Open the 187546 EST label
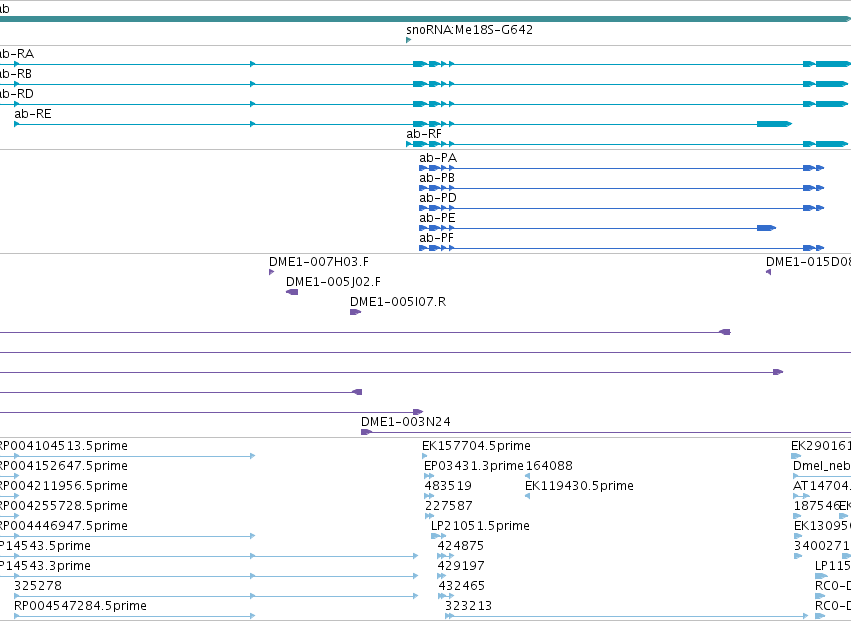Screen dimensions: 851x621 tap(816, 506)
